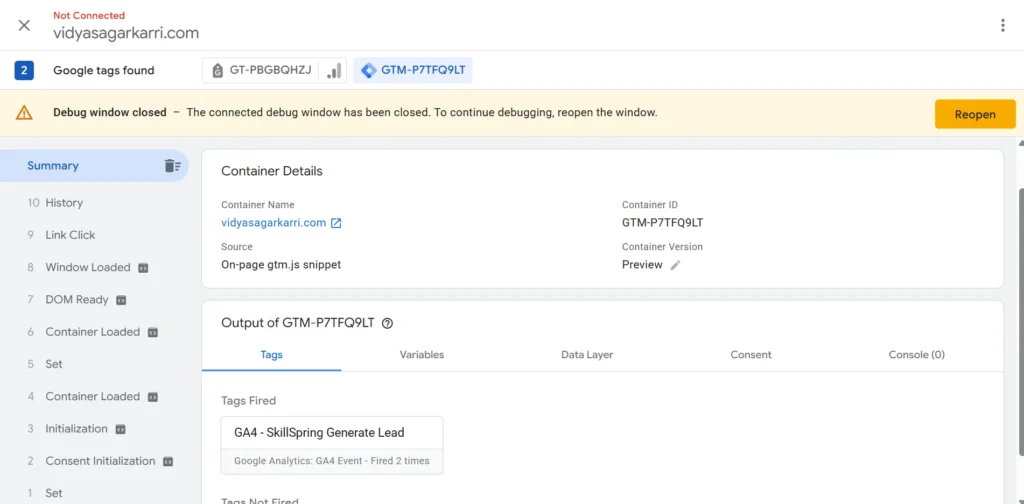1024x504 pixels.
Task: Click the code icon beside DOM Ready
Action: 121,300
